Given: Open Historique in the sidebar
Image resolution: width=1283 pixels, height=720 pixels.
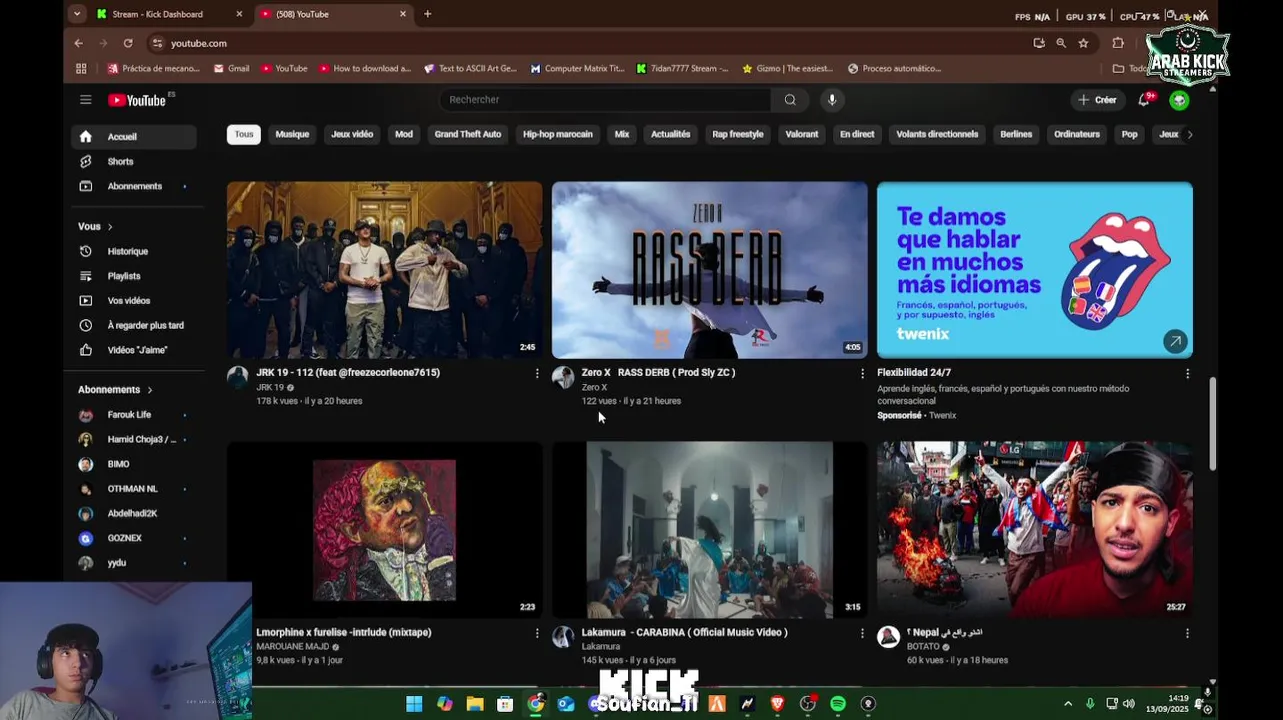Looking at the screenshot, I should tap(127, 251).
